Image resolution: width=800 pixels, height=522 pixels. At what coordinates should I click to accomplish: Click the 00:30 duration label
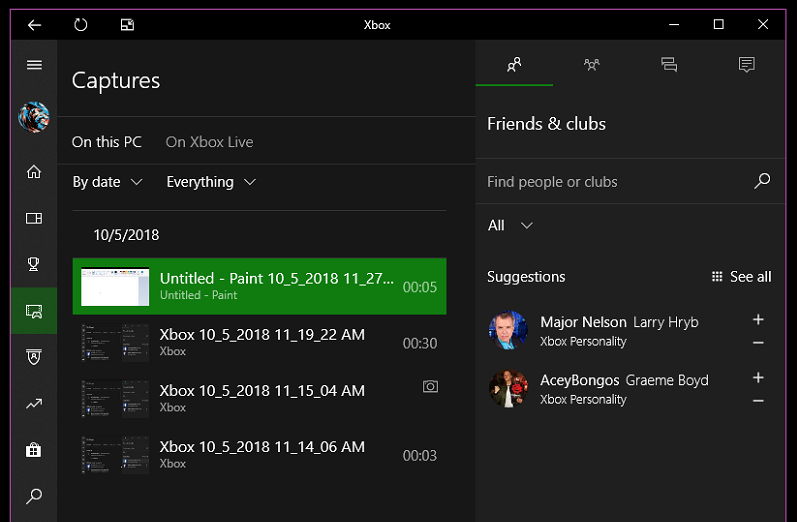420,343
